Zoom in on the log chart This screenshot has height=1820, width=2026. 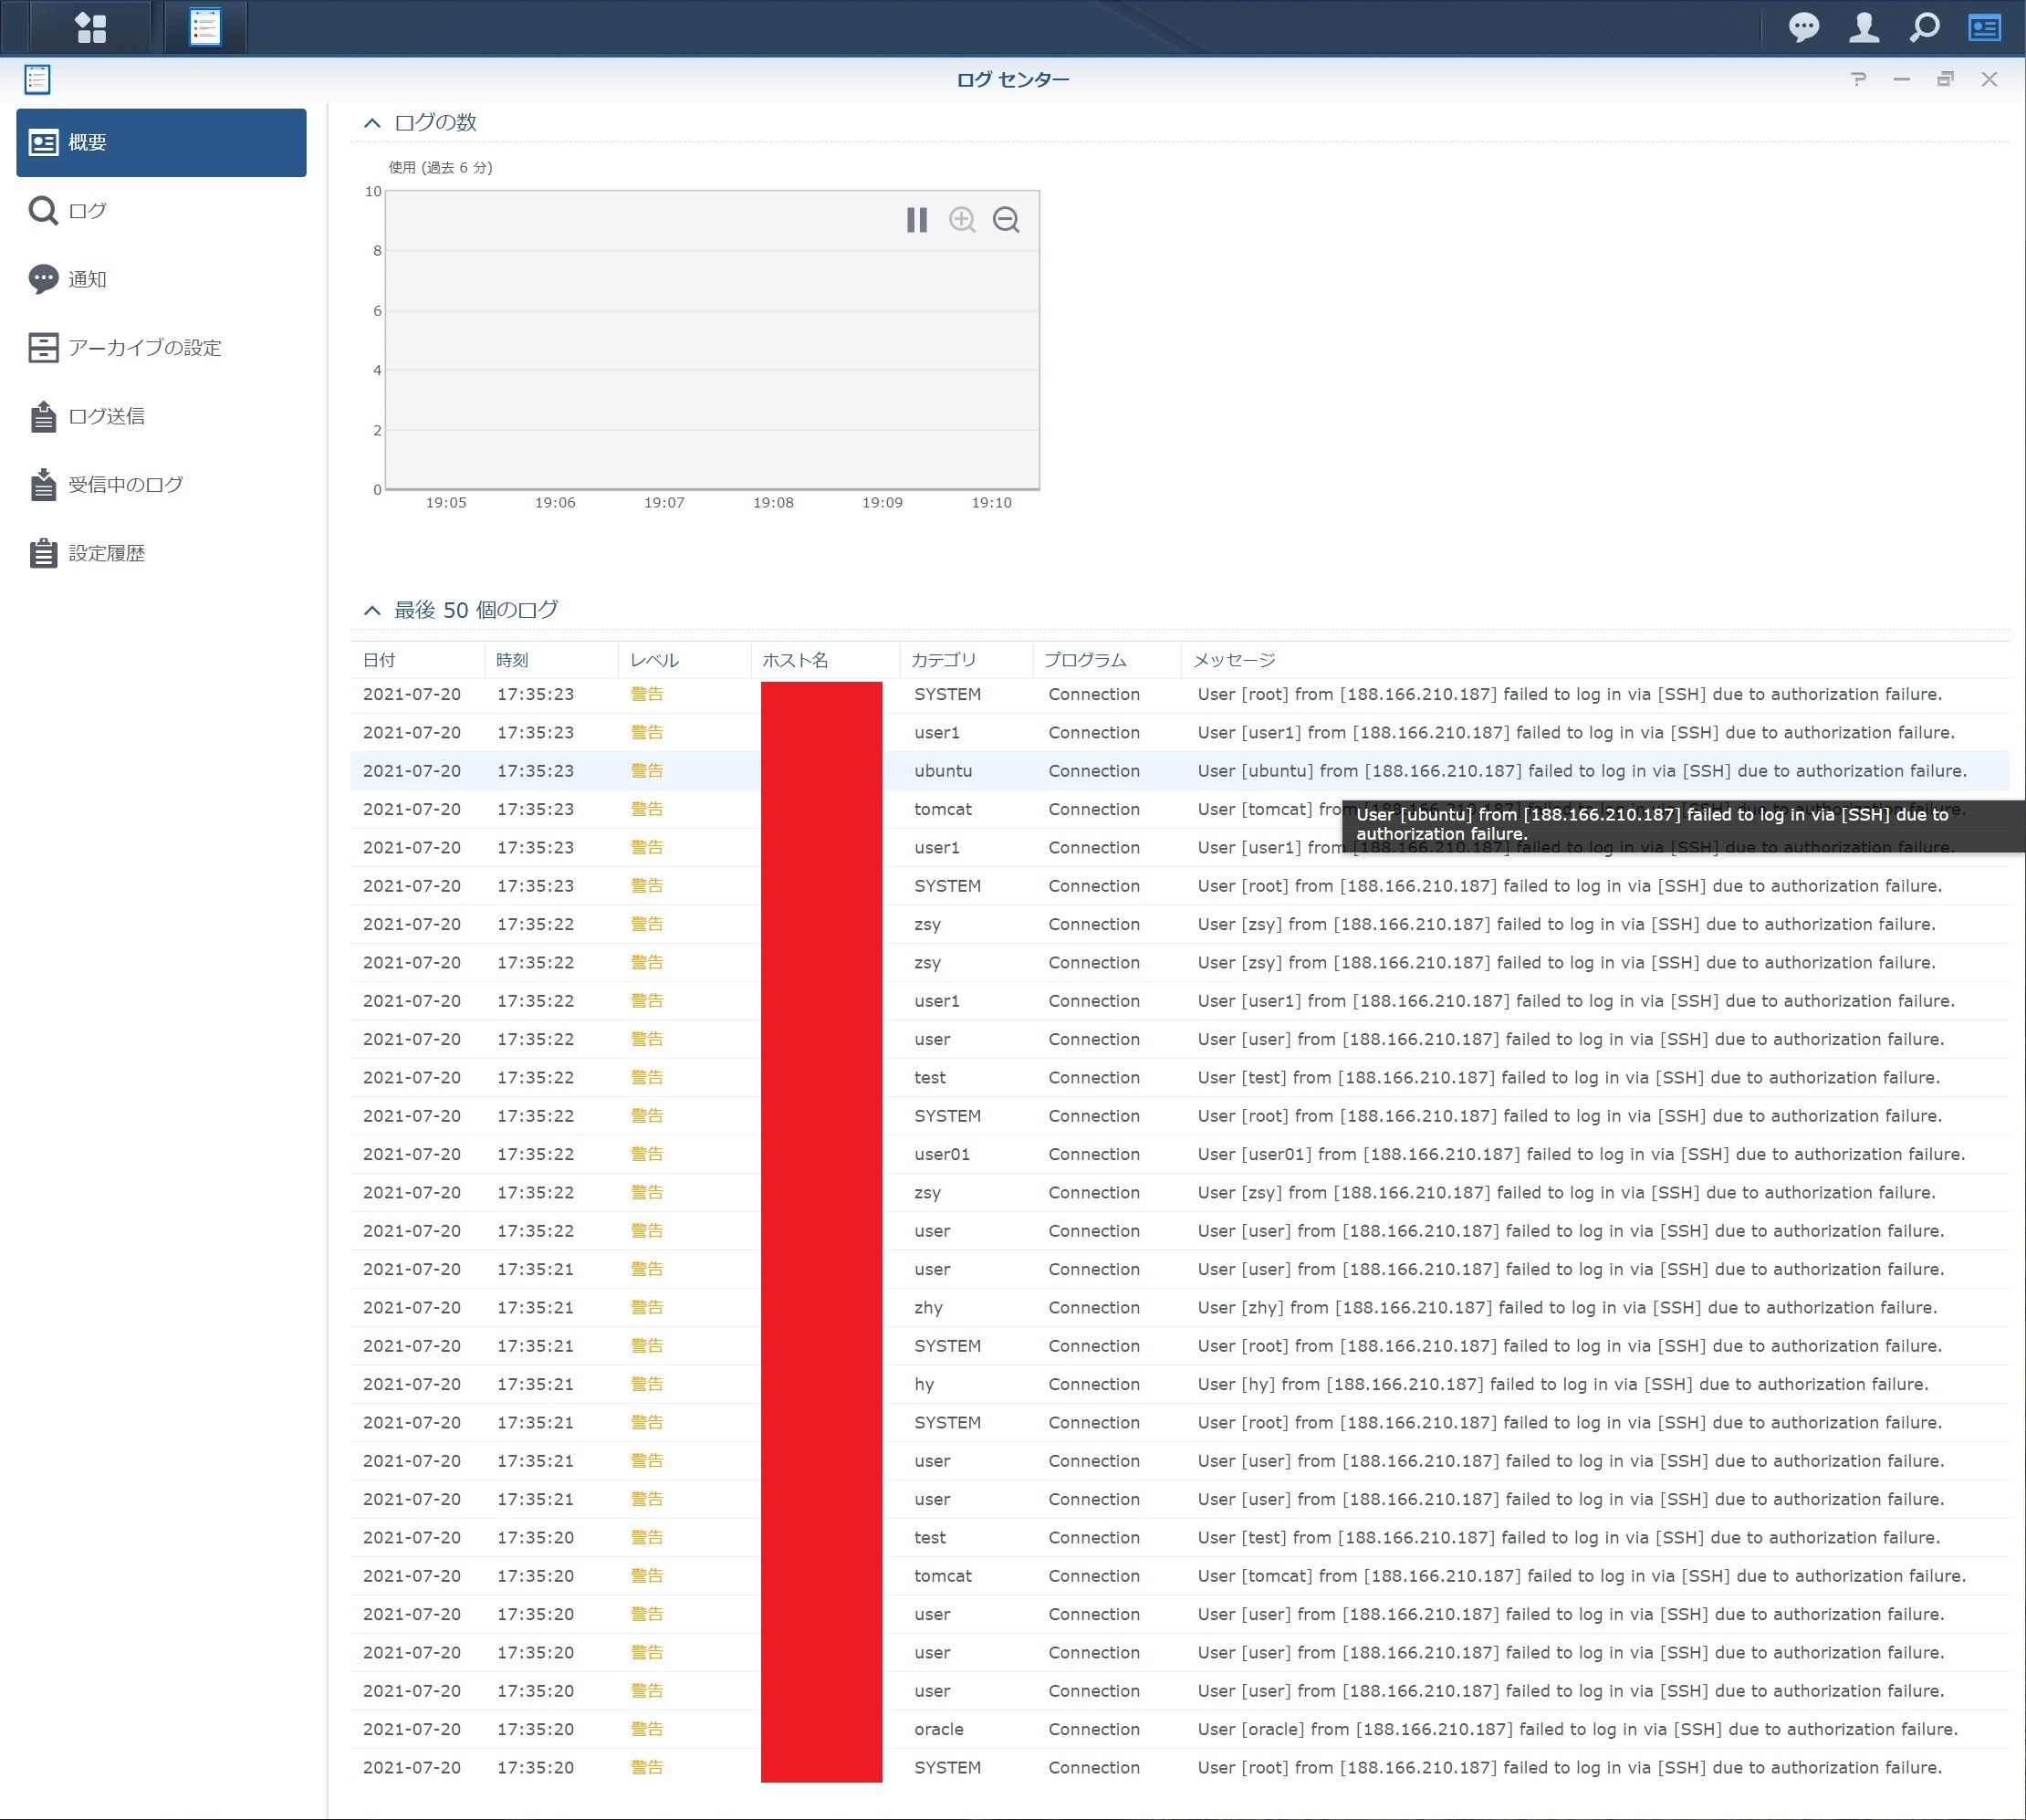click(962, 220)
